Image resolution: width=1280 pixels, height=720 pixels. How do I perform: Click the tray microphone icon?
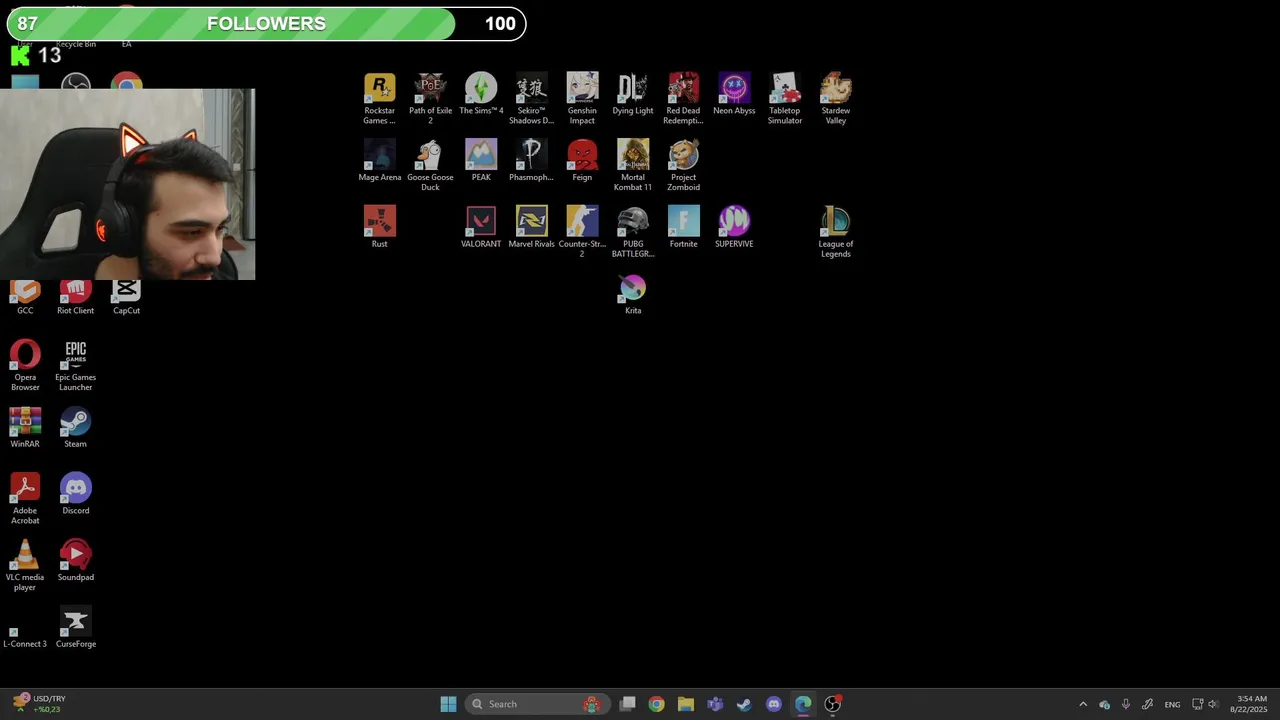tap(1126, 704)
